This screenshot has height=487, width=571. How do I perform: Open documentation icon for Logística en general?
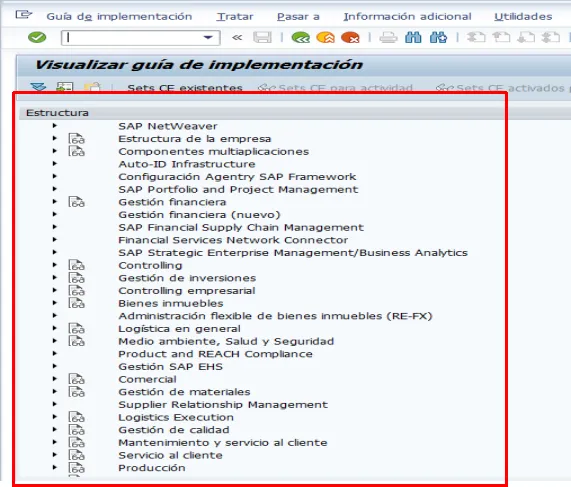pos(76,329)
